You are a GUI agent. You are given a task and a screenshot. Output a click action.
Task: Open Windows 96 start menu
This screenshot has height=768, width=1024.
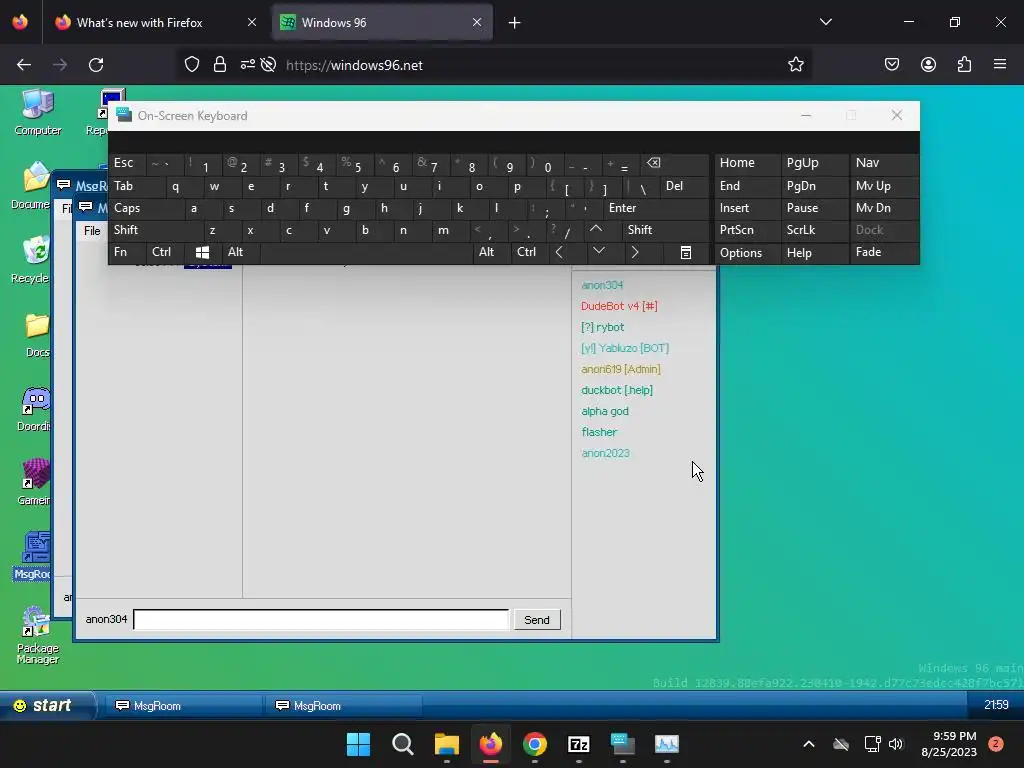point(47,705)
